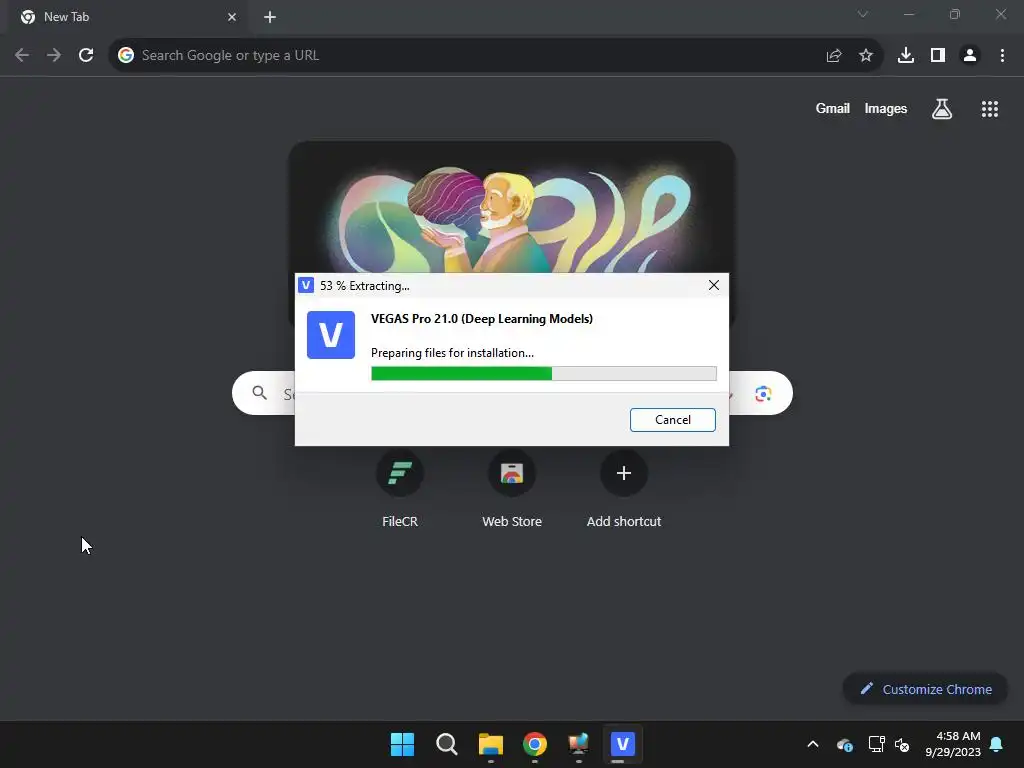
Task: Open the Web Store shortcut
Action: 512,487
